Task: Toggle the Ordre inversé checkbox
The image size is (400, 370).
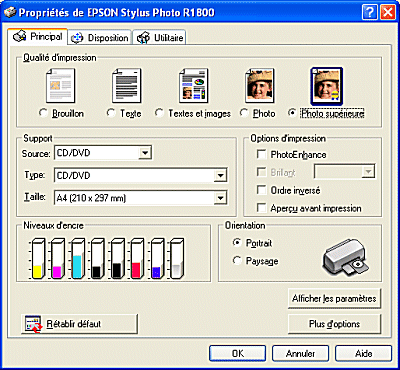Action: (x=262, y=190)
